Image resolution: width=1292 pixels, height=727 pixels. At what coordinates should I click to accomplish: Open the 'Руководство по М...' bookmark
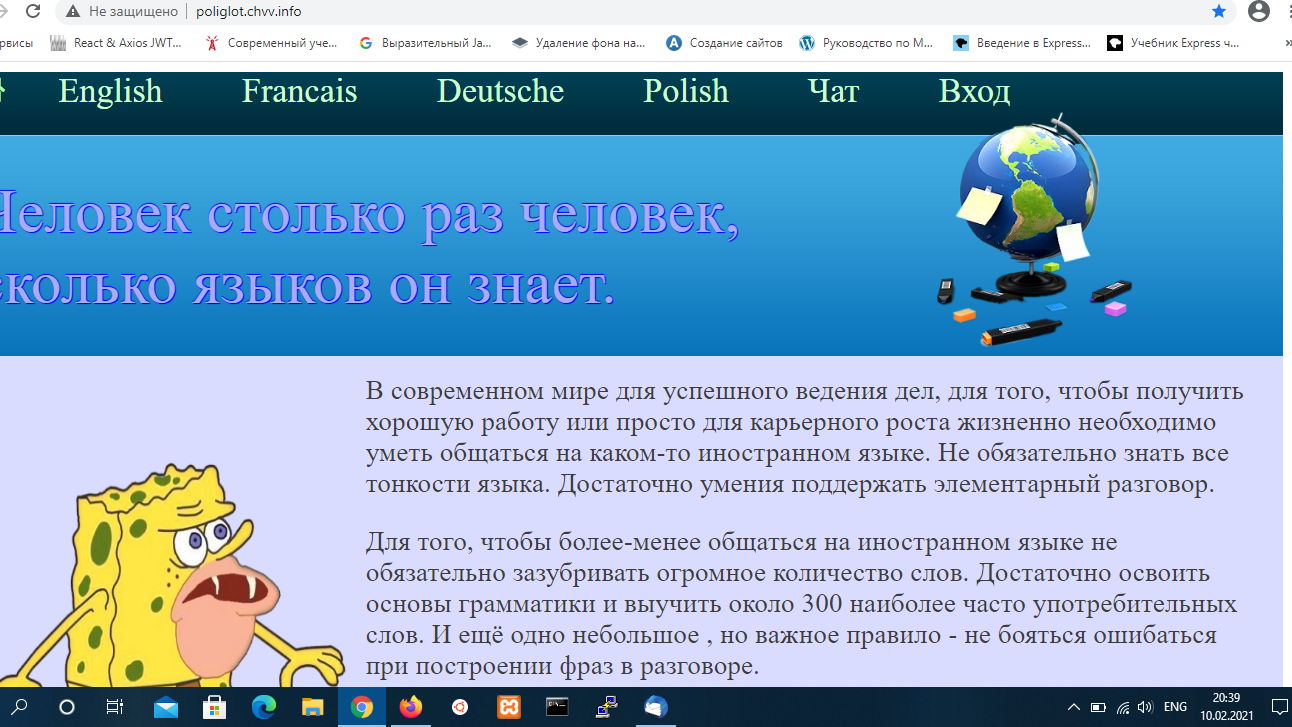click(x=867, y=43)
